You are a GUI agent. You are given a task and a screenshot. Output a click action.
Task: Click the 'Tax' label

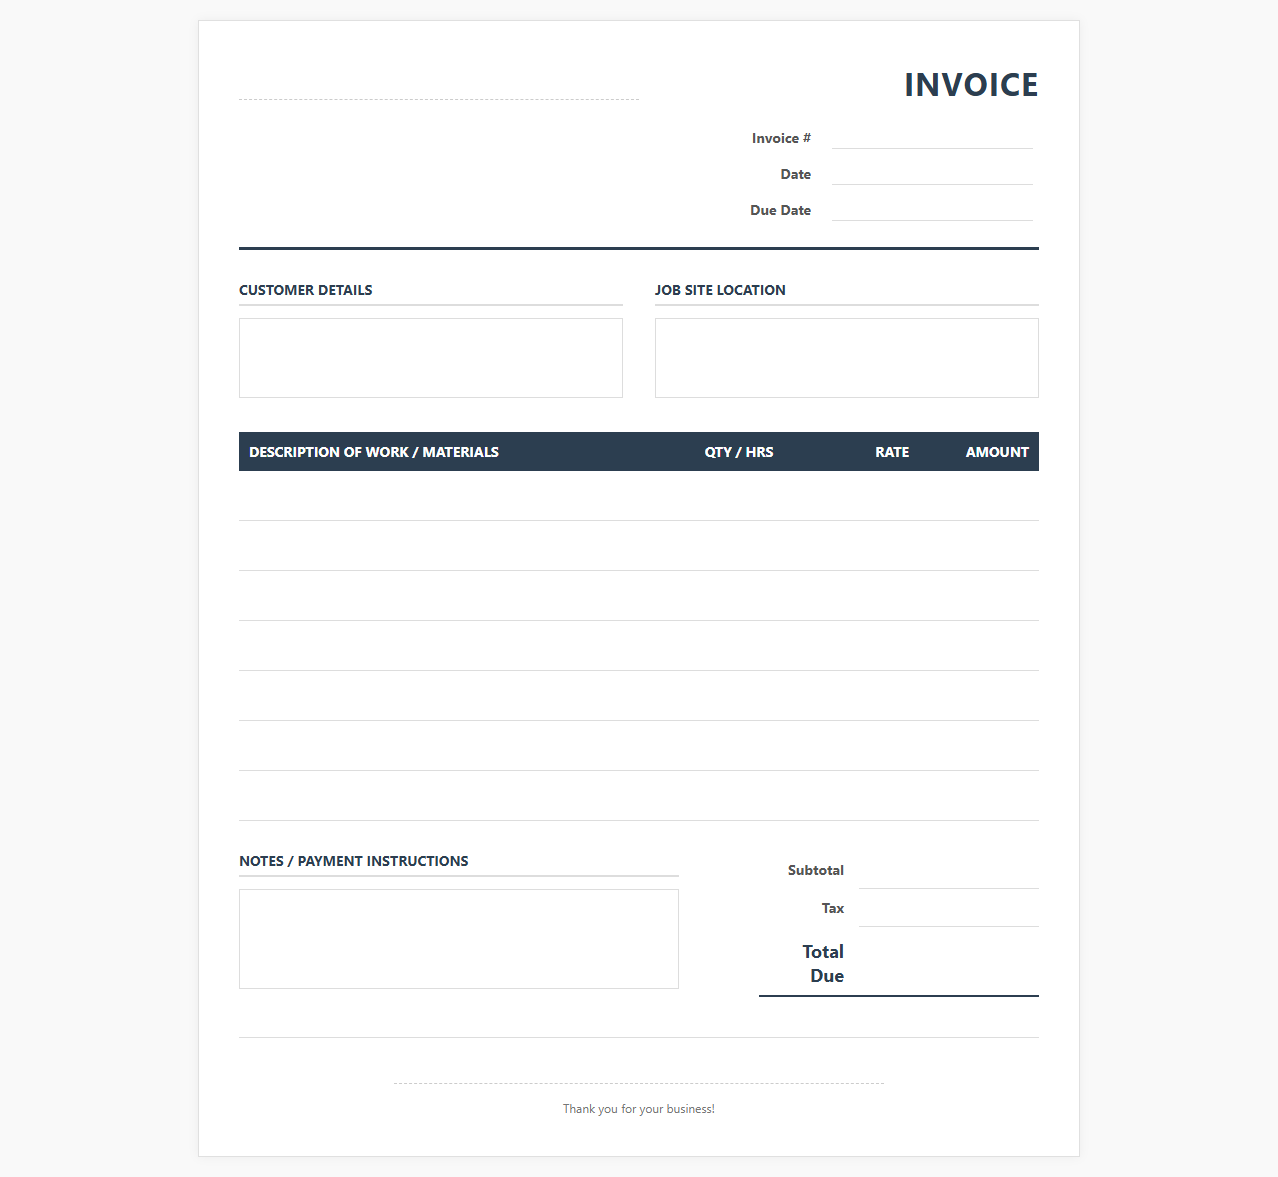(x=833, y=908)
